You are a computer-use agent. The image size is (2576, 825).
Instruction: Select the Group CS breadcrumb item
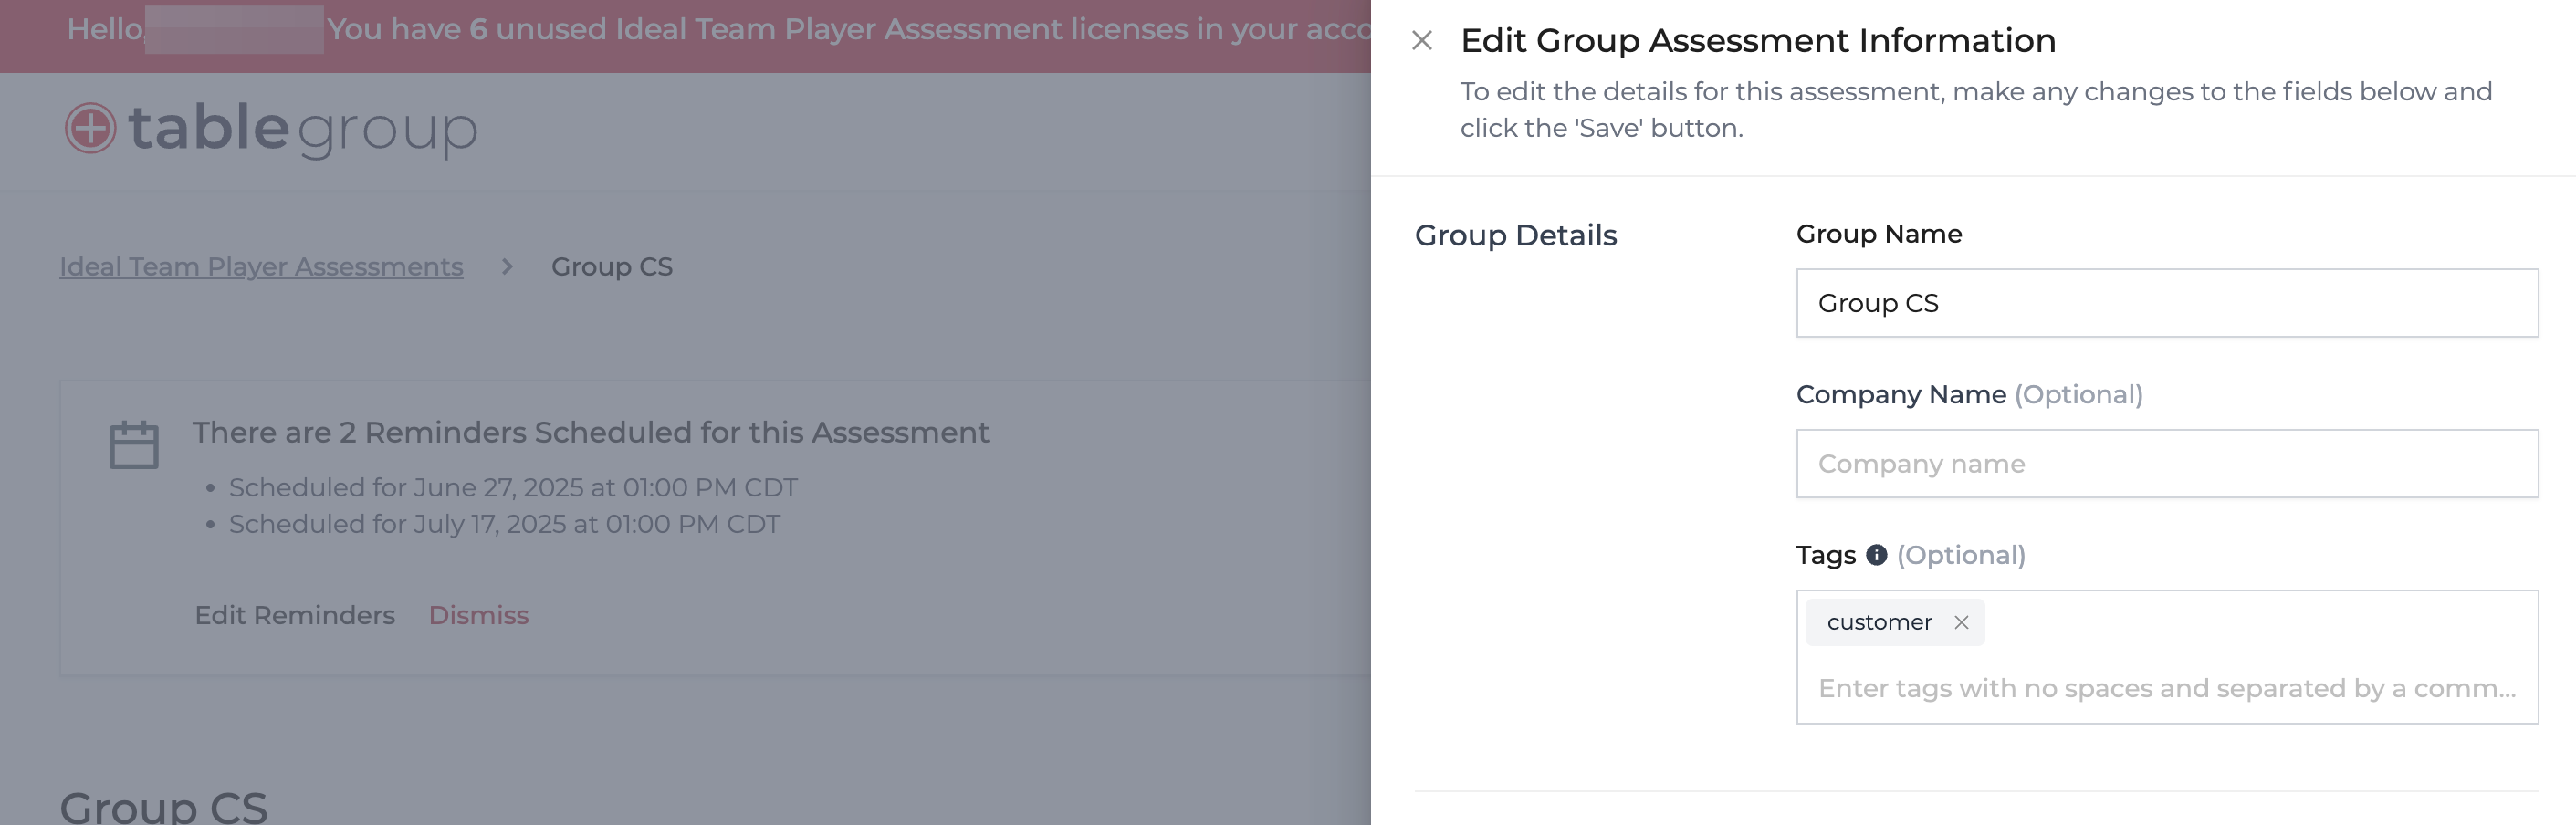[x=612, y=267]
